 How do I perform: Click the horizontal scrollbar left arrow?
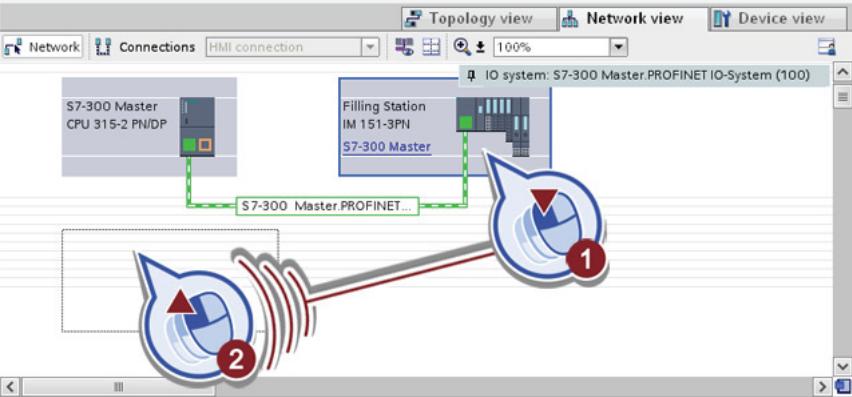click(10, 387)
